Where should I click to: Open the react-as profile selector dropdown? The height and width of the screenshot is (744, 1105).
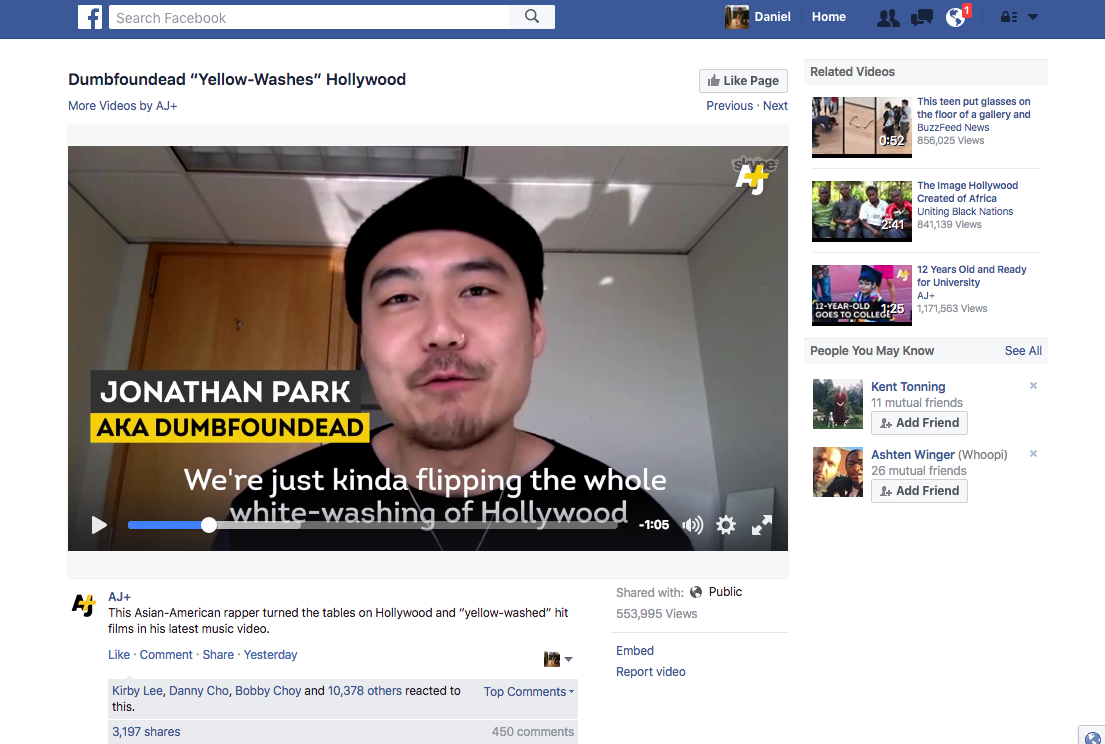tap(558, 659)
